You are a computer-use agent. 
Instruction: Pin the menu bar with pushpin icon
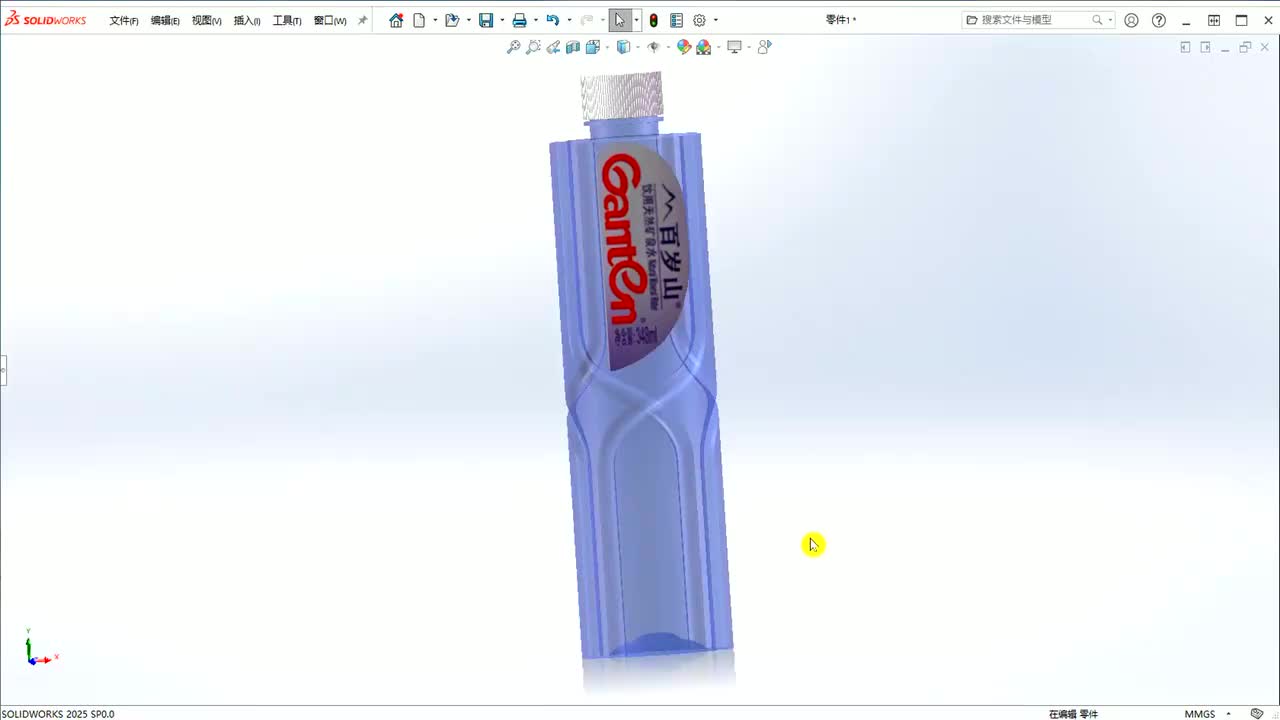pos(363,20)
